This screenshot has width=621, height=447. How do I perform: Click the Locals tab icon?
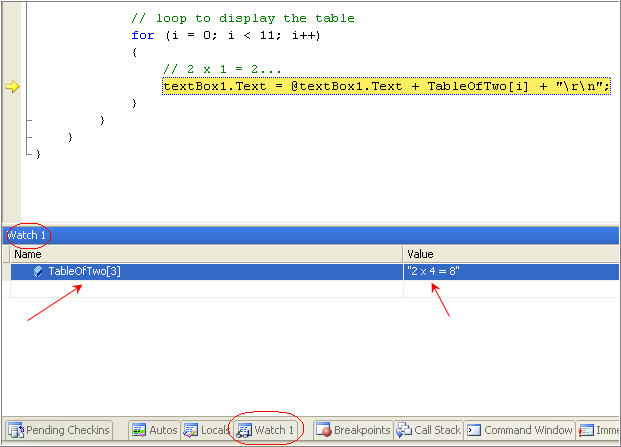190,430
